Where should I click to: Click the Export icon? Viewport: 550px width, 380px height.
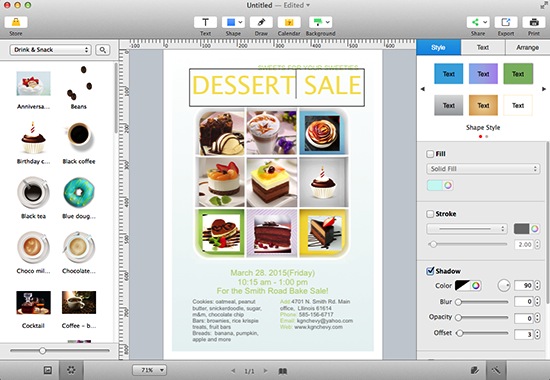[x=505, y=22]
